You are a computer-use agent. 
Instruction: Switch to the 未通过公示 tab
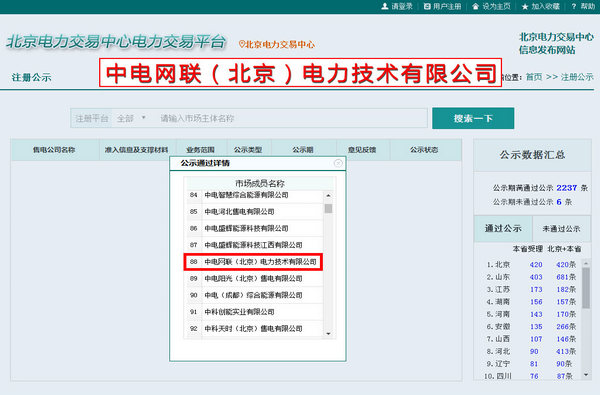[x=561, y=229]
